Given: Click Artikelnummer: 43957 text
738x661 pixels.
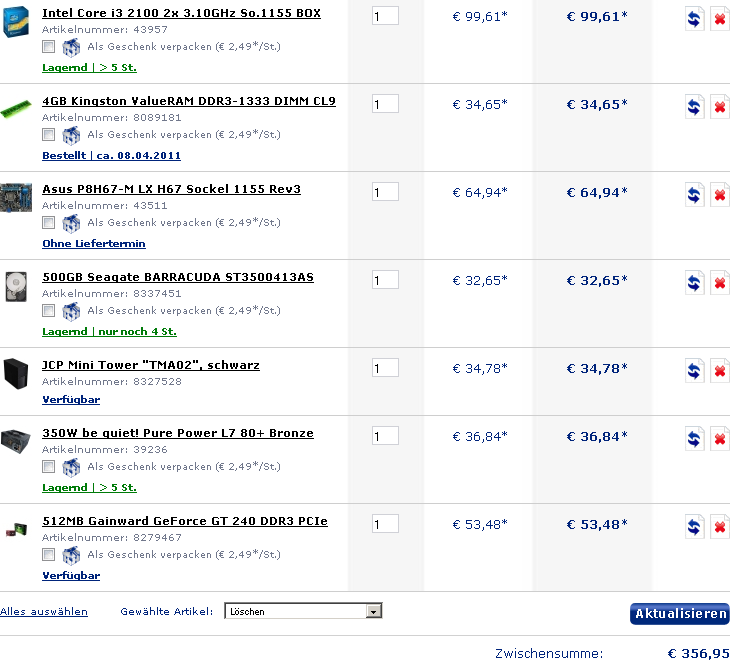Looking at the screenshot, I should pyautogui.click(x=104, y=30).
